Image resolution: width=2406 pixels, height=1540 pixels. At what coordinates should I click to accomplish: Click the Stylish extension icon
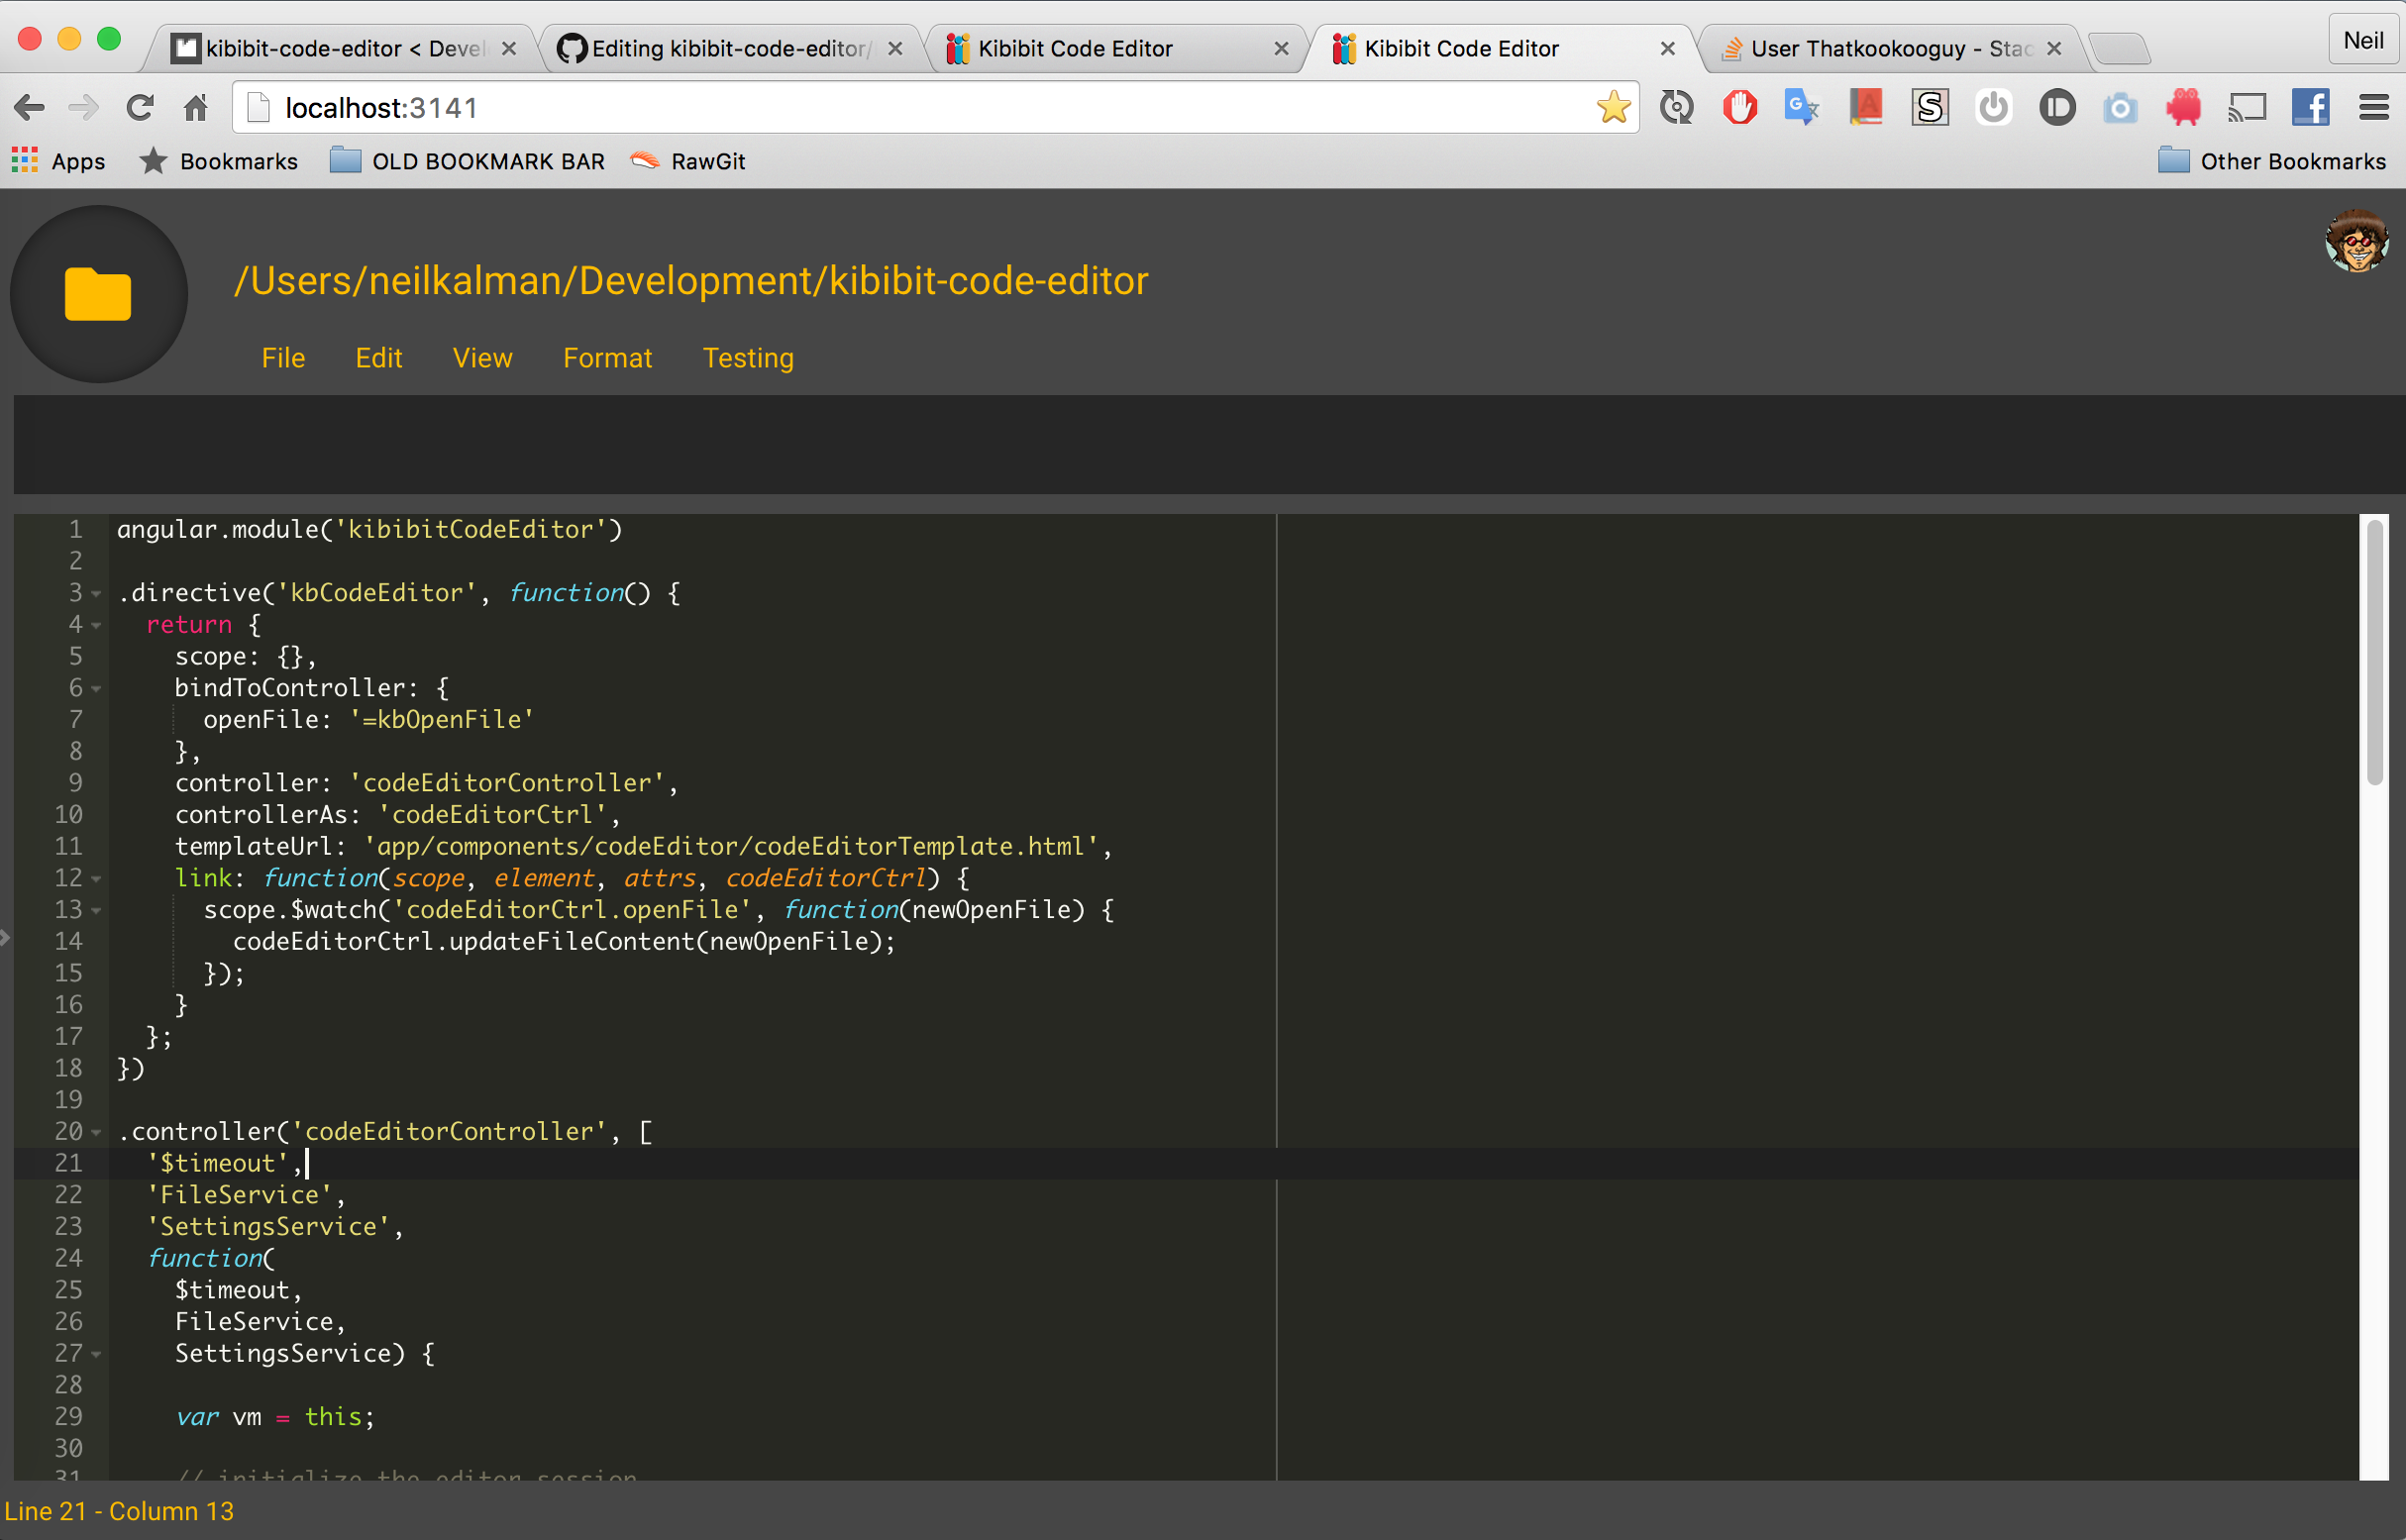(x=1929, y=109)
